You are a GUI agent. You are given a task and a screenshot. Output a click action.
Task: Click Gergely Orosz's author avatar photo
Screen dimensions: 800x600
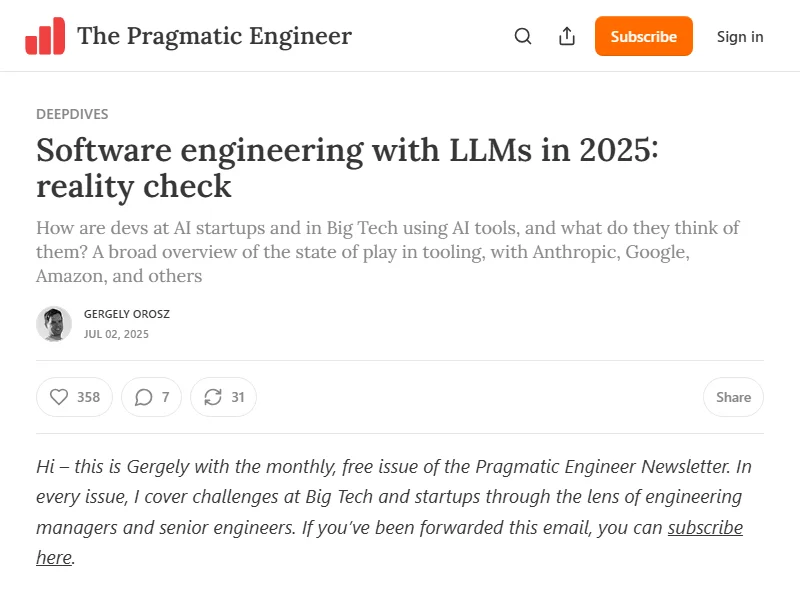[x=54, y=324]
